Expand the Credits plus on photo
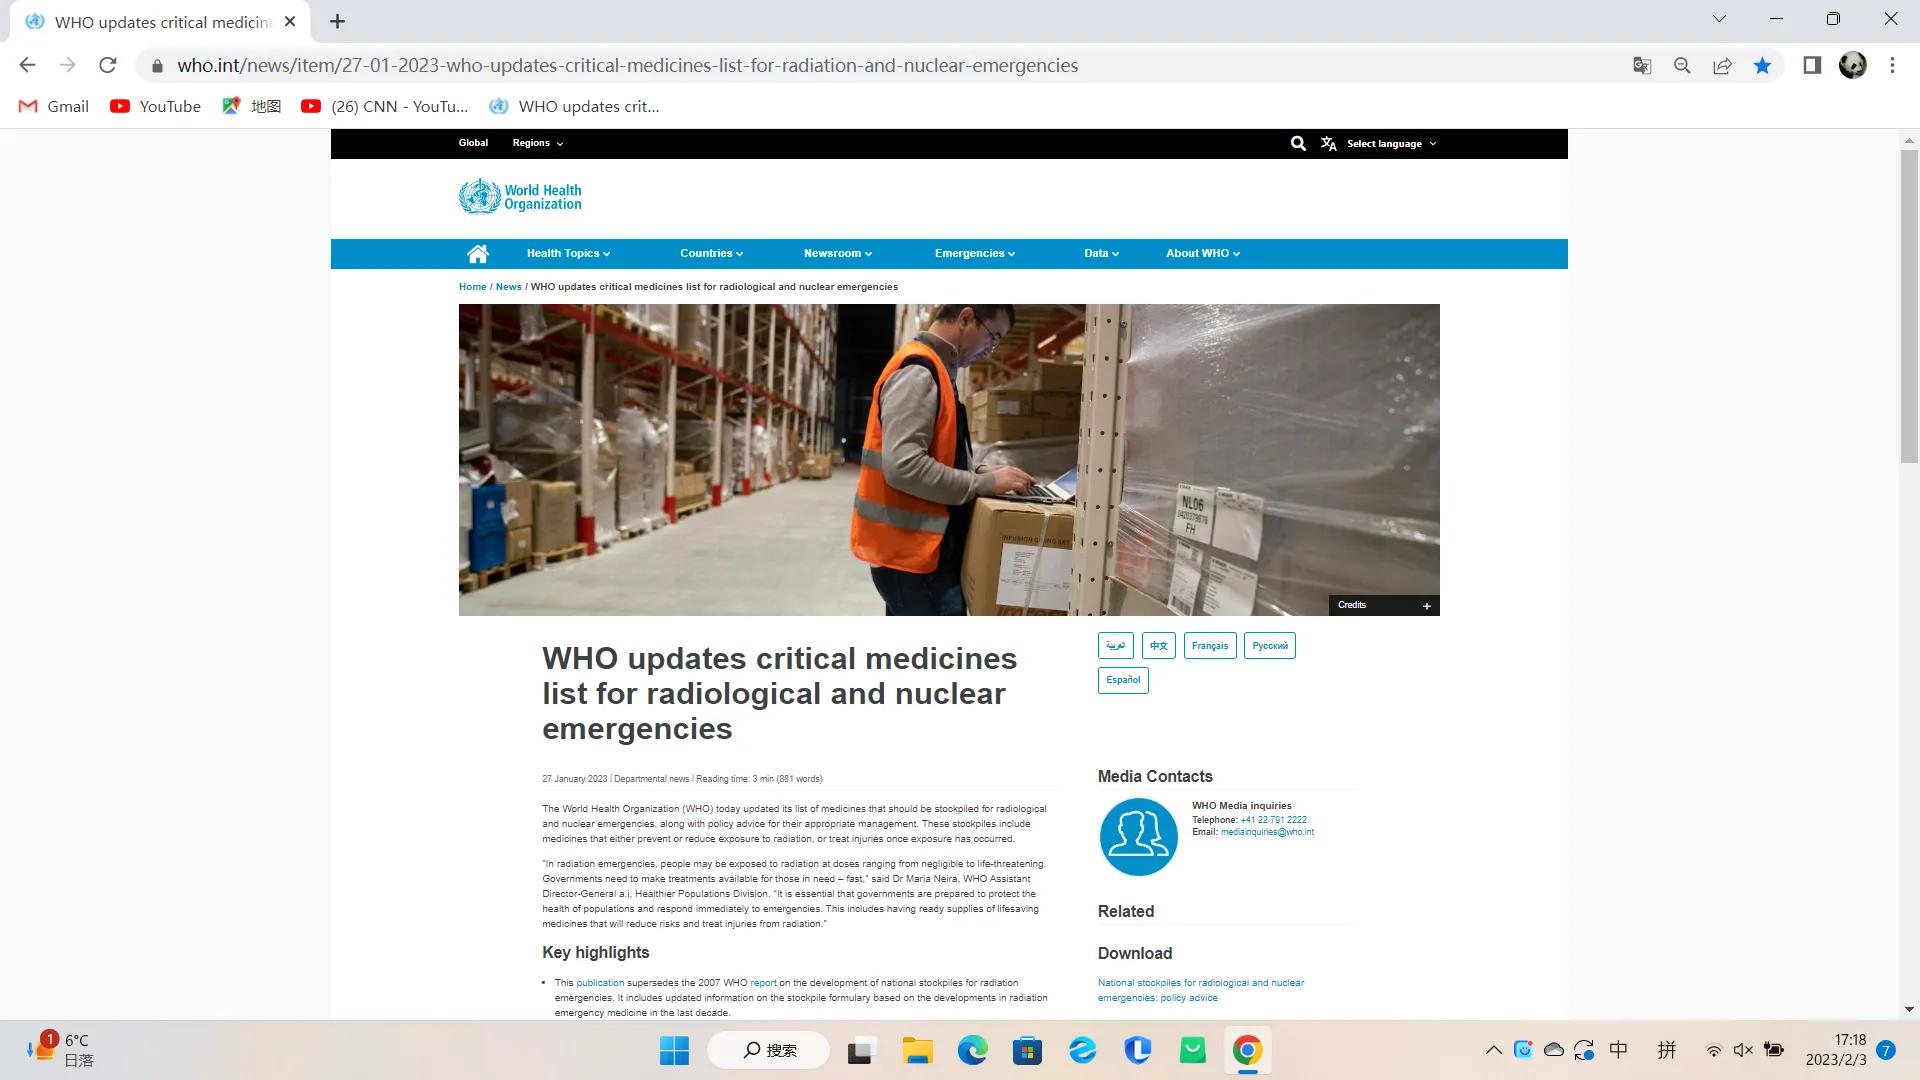1920x1080 pixels. 1426,606
